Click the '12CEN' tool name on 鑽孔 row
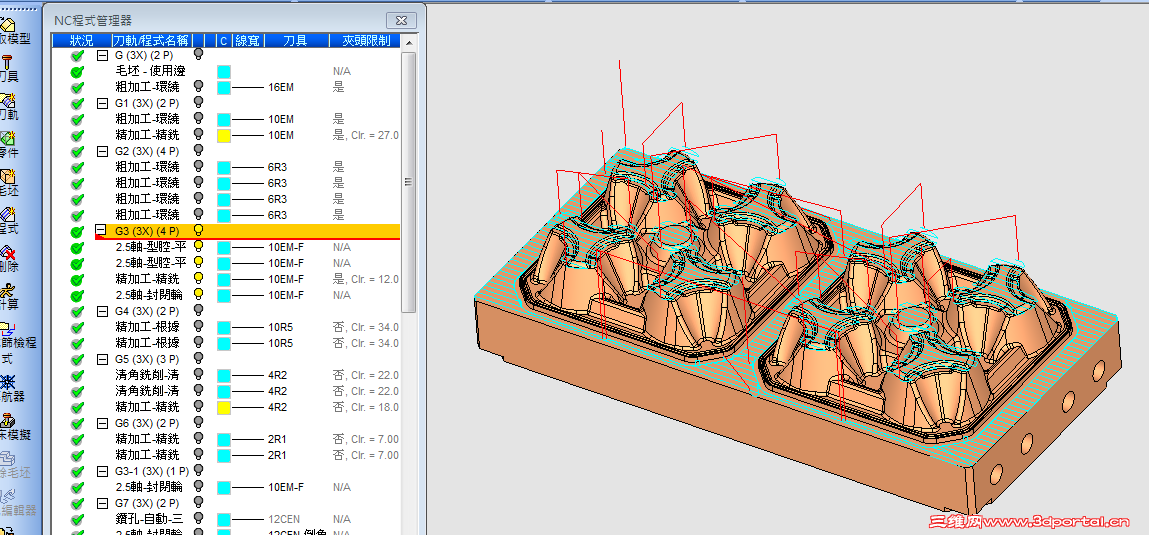The width and height of the screenshot is (1149, 535). coord(284,519)
